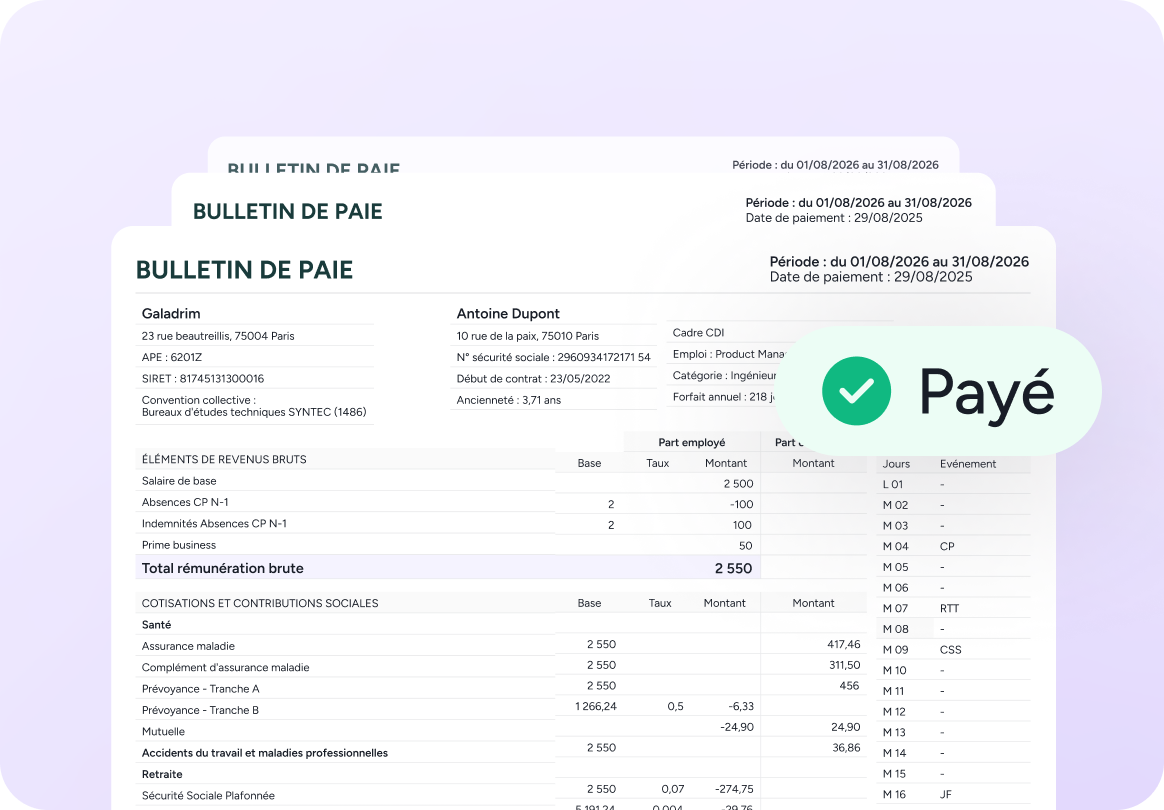Click the Salaire de base row label
The height and width of the screenshot is (810, 1164).
click(179, 481)
